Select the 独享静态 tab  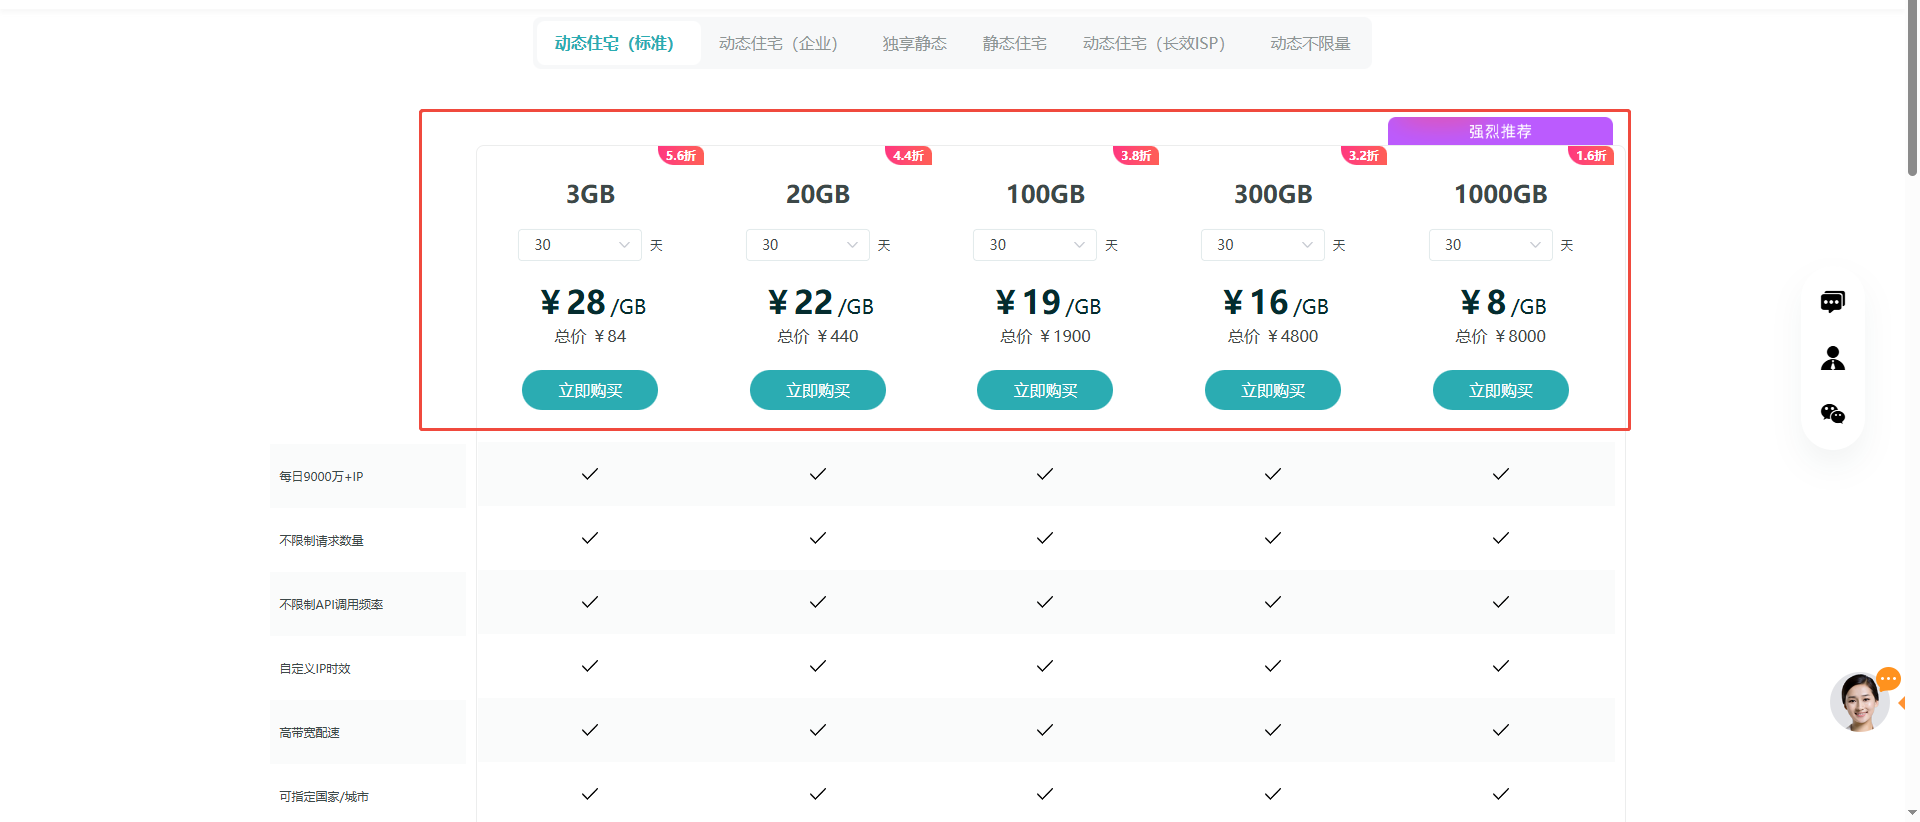pyautogui.click(x=914, y=44)
